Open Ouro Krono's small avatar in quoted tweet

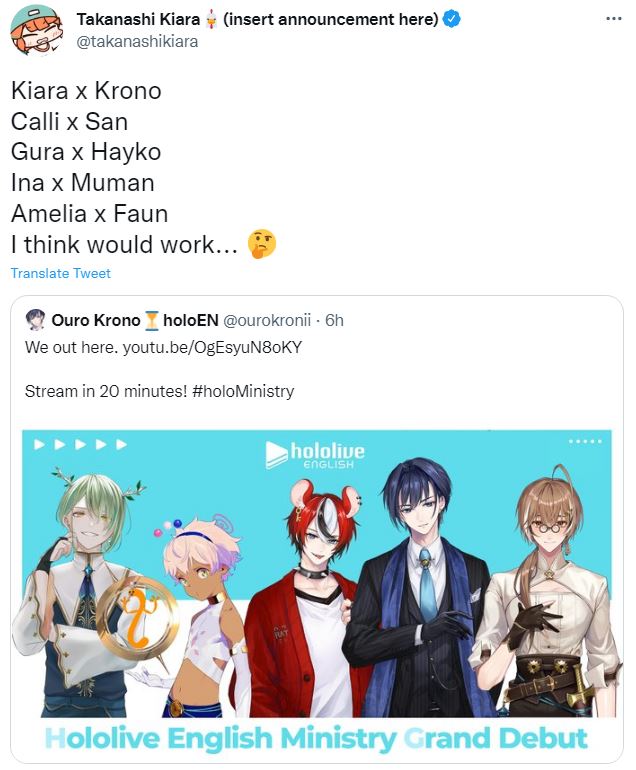tap(35, 320)
